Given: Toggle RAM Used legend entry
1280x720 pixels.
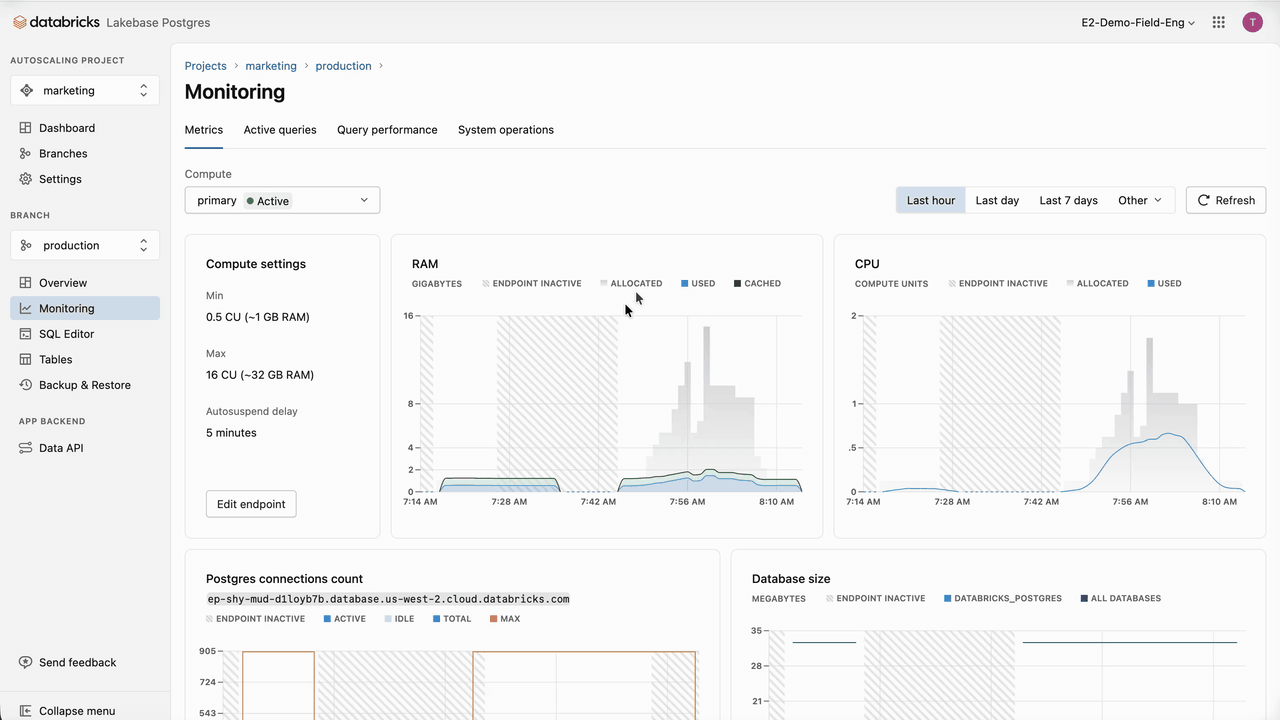Looking at the screenshot, I should coord(698,283).
